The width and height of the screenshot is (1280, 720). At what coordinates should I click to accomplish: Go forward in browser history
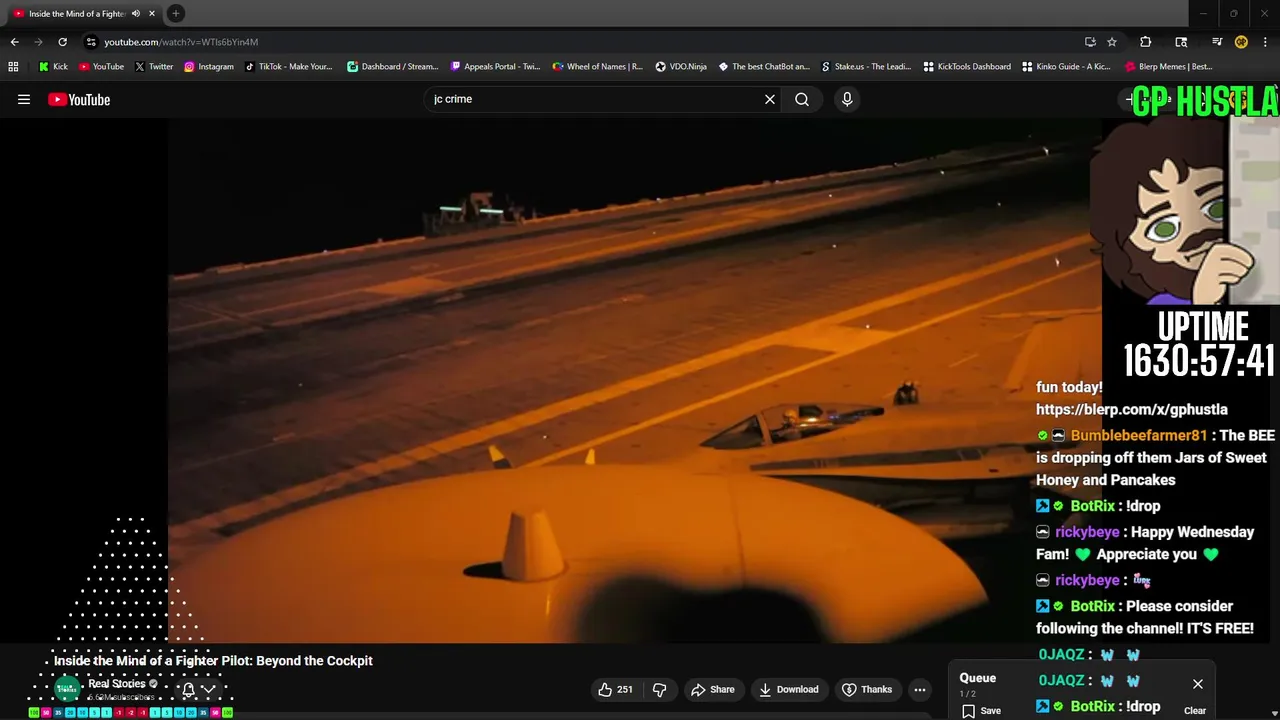click(x=38, y=42)
